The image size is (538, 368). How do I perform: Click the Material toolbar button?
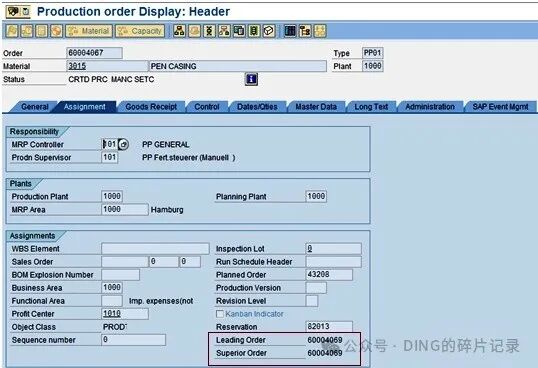(89, 31)
